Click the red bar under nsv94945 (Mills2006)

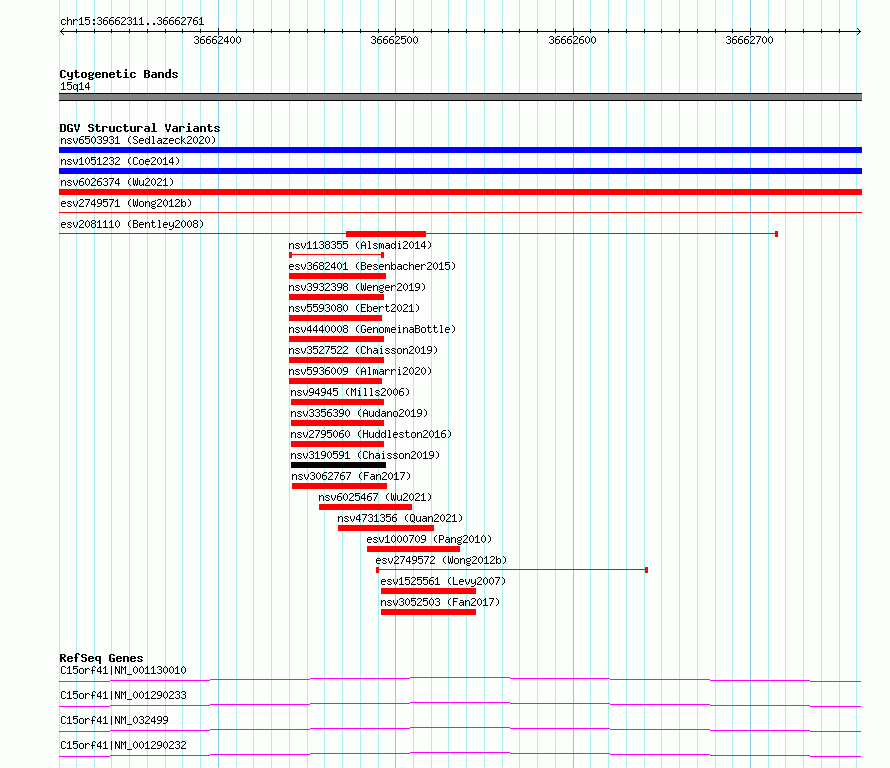point(337,402)
